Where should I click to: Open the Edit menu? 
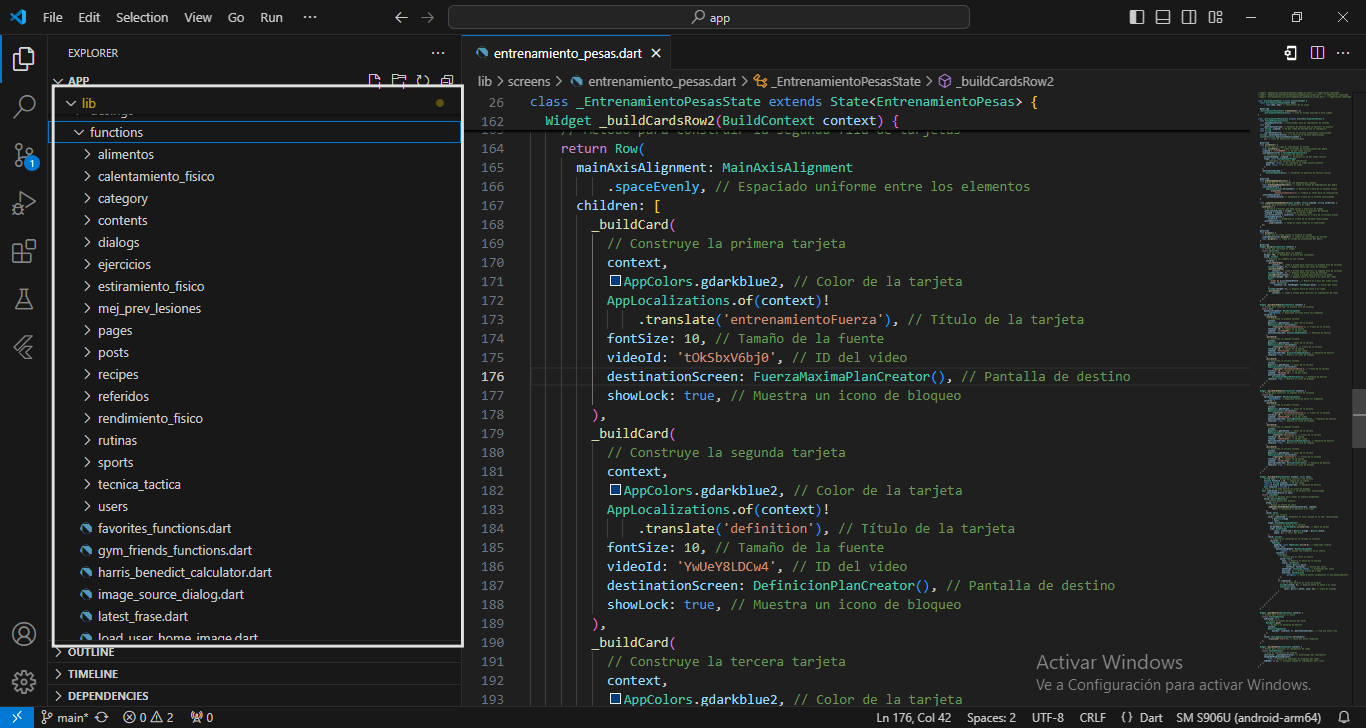pyautogui.click(x=89, y=17)
